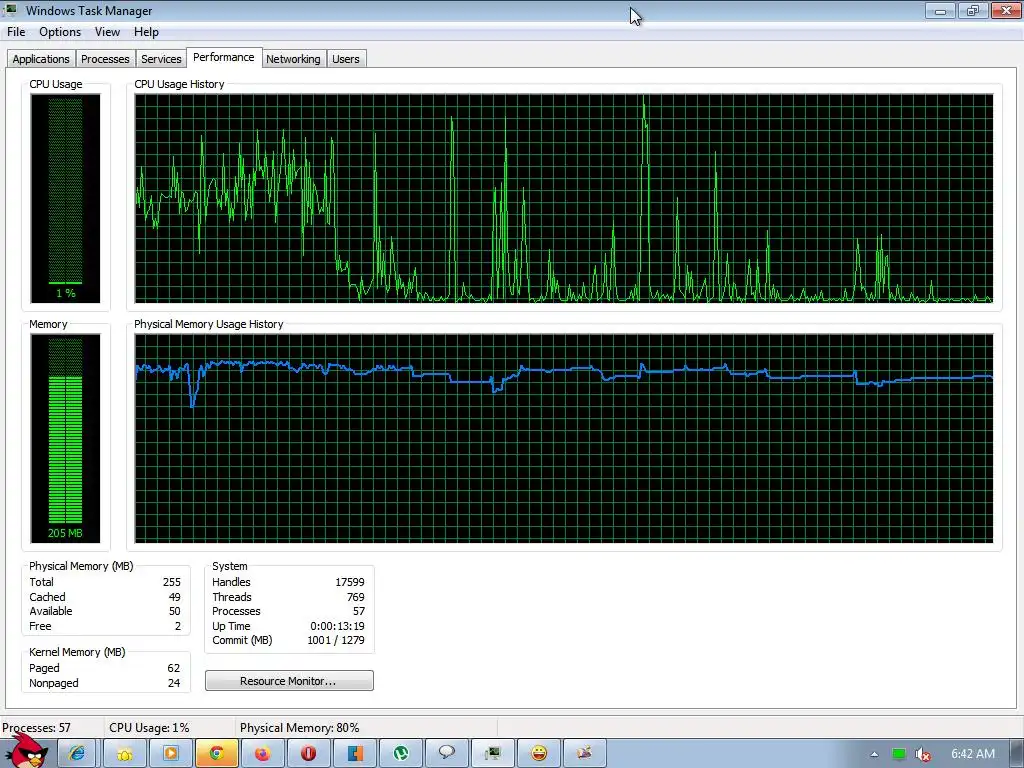Click status bar text Processes: 57
This screenshot has height=768, width=1024.
(x=37, y=728)
